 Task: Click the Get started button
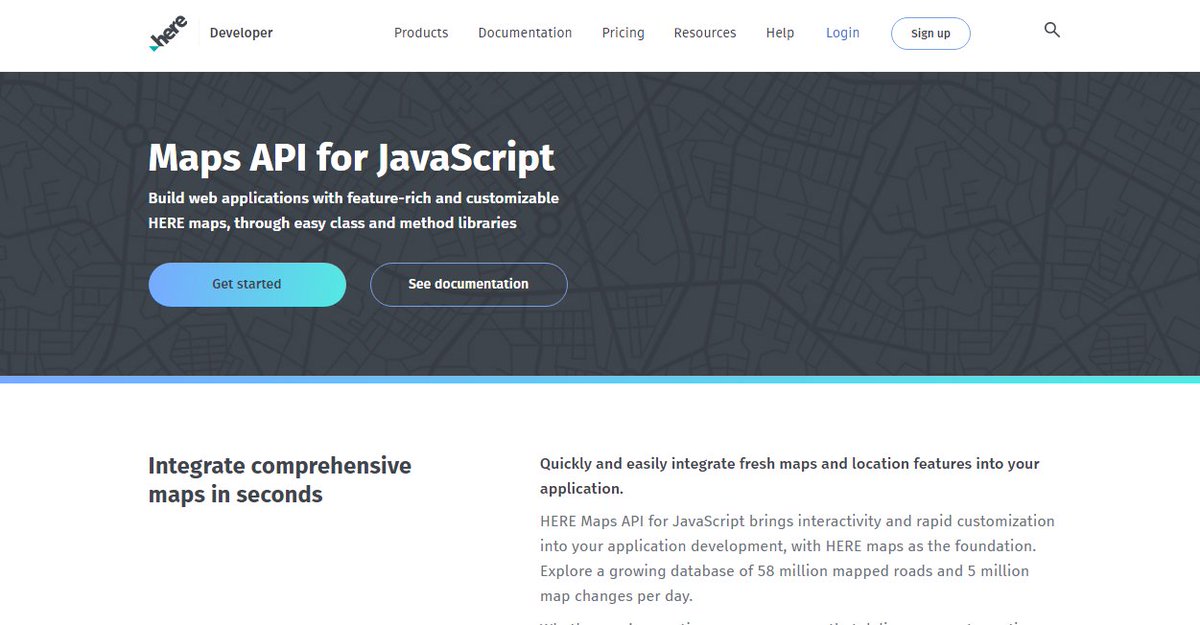247,284
